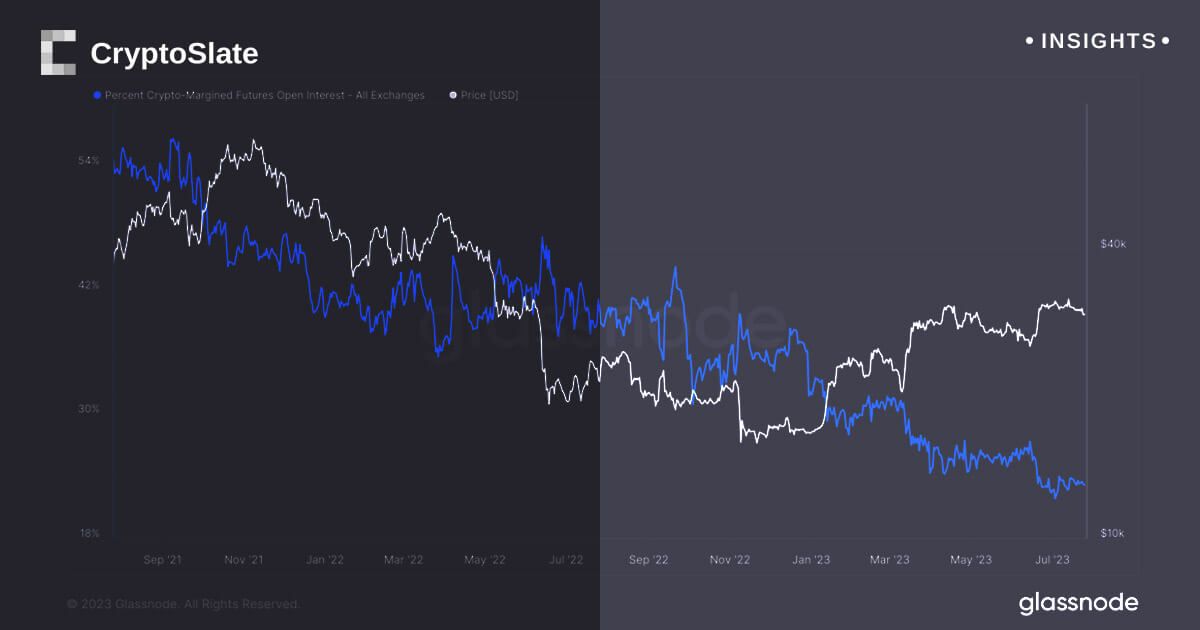Select the $40k price axis label
This screenshot has height=630, width=1200.
[x=1113, y=244]
